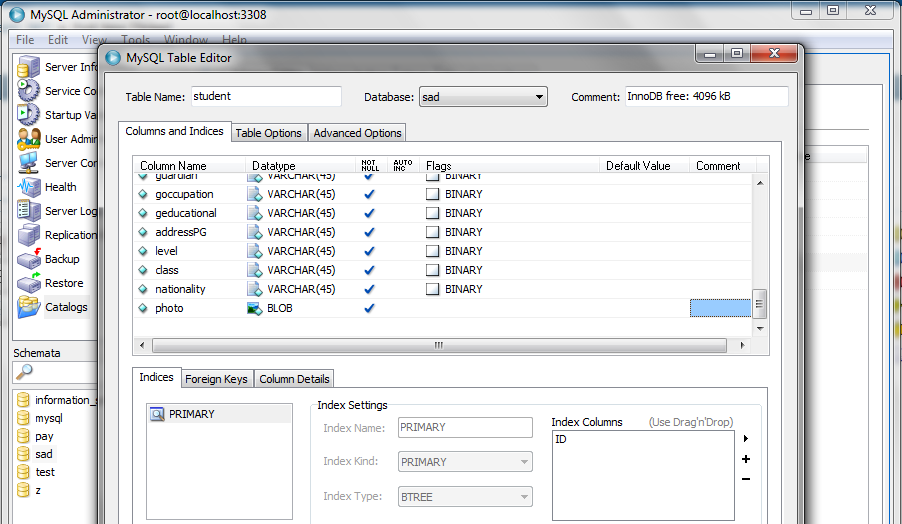Open the File menu

pos(25,40)
